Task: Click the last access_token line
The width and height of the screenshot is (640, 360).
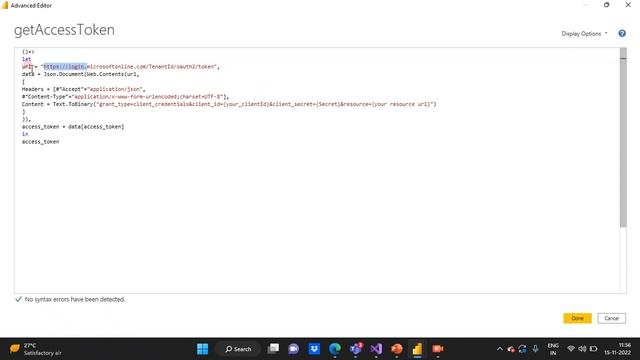Action: click(x=40, y=142)
